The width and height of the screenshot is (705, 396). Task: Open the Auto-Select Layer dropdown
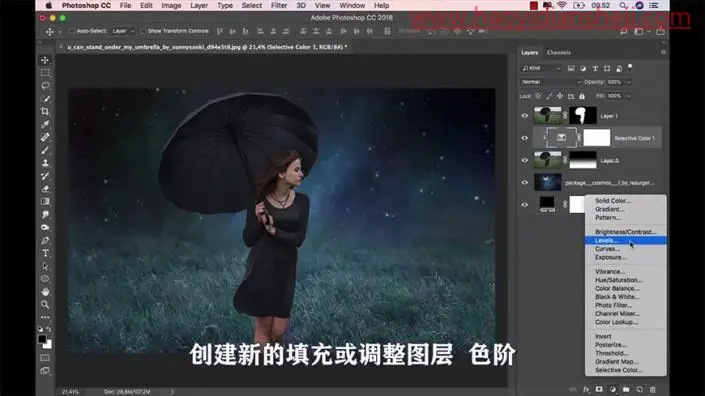point(124,31)
